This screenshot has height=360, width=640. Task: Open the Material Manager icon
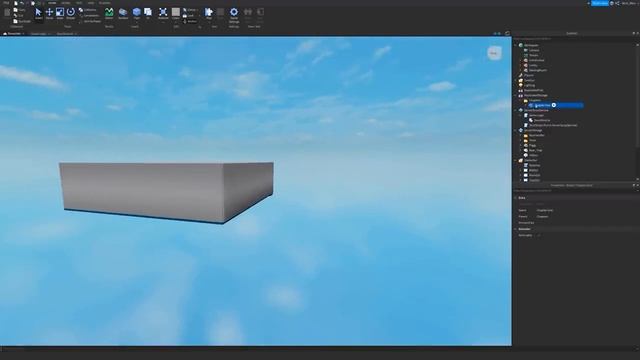coord(163,13)
